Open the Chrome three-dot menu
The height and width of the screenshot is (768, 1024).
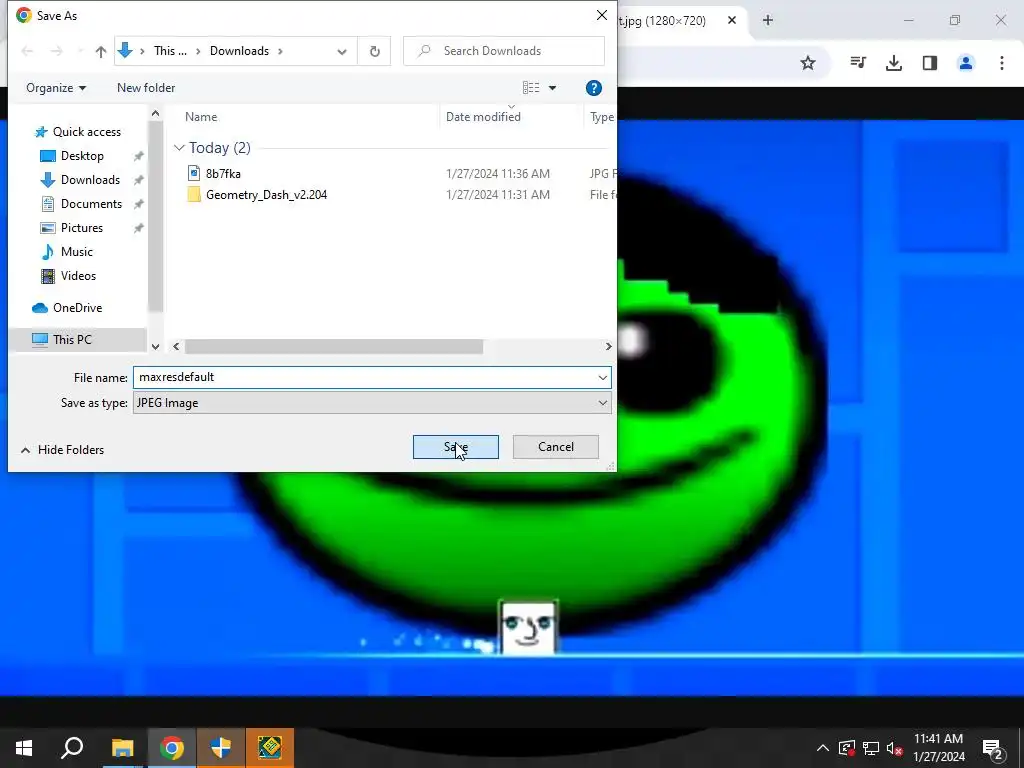click(1001, 63)
